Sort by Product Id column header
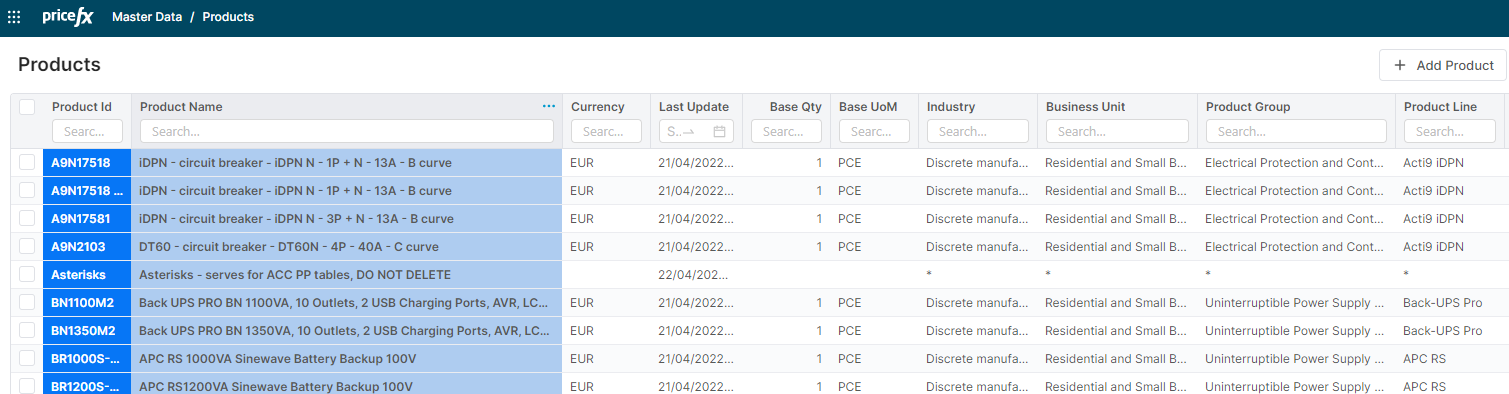The image size is (1509, 394). click(82, 107)
